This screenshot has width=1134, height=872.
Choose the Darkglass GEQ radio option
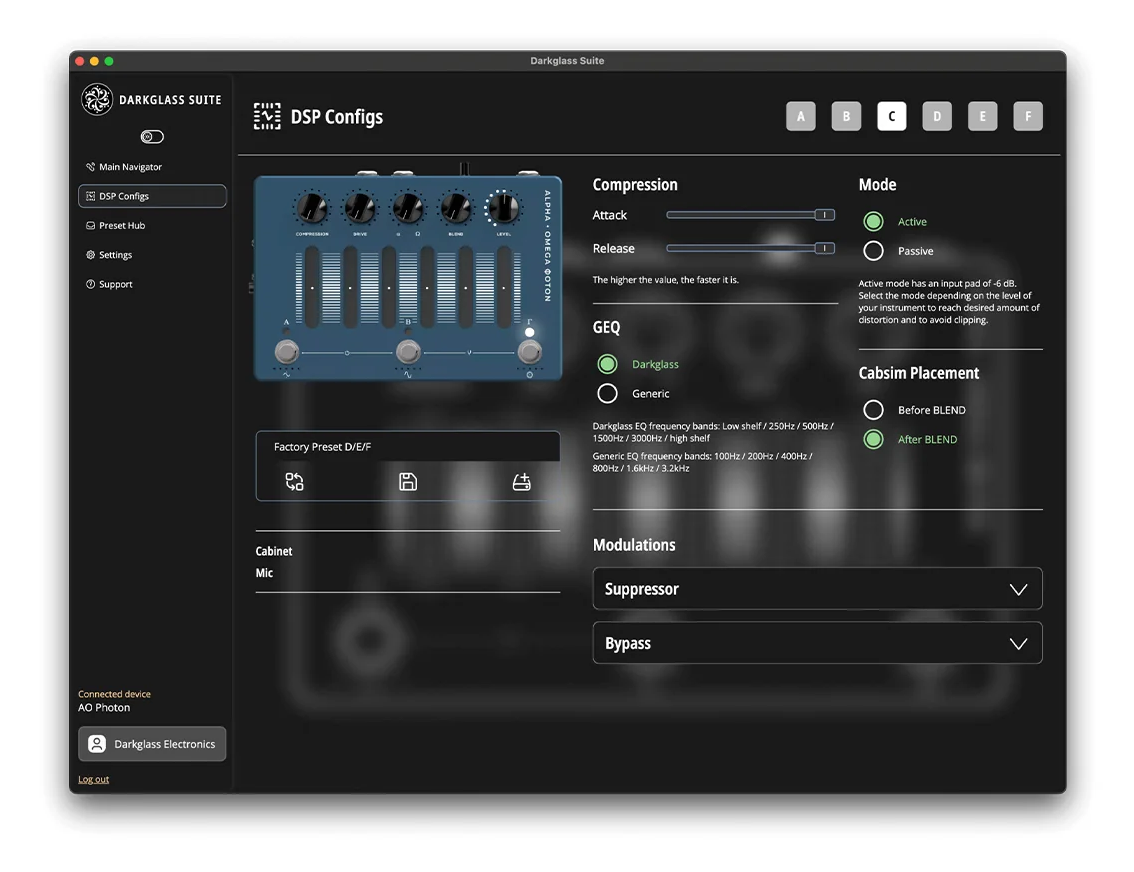pyautogui.click(x=608, y=364)
